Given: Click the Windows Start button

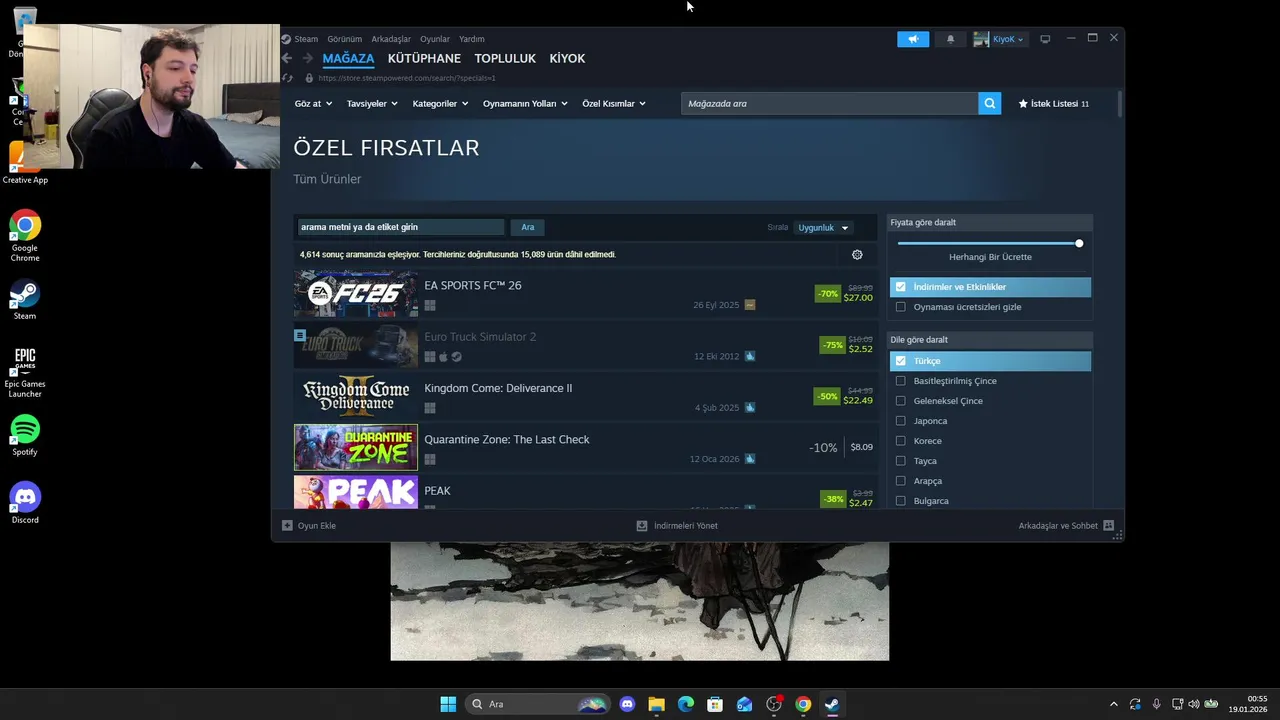Looking at the screenshot, I should [x=448, y=704].
